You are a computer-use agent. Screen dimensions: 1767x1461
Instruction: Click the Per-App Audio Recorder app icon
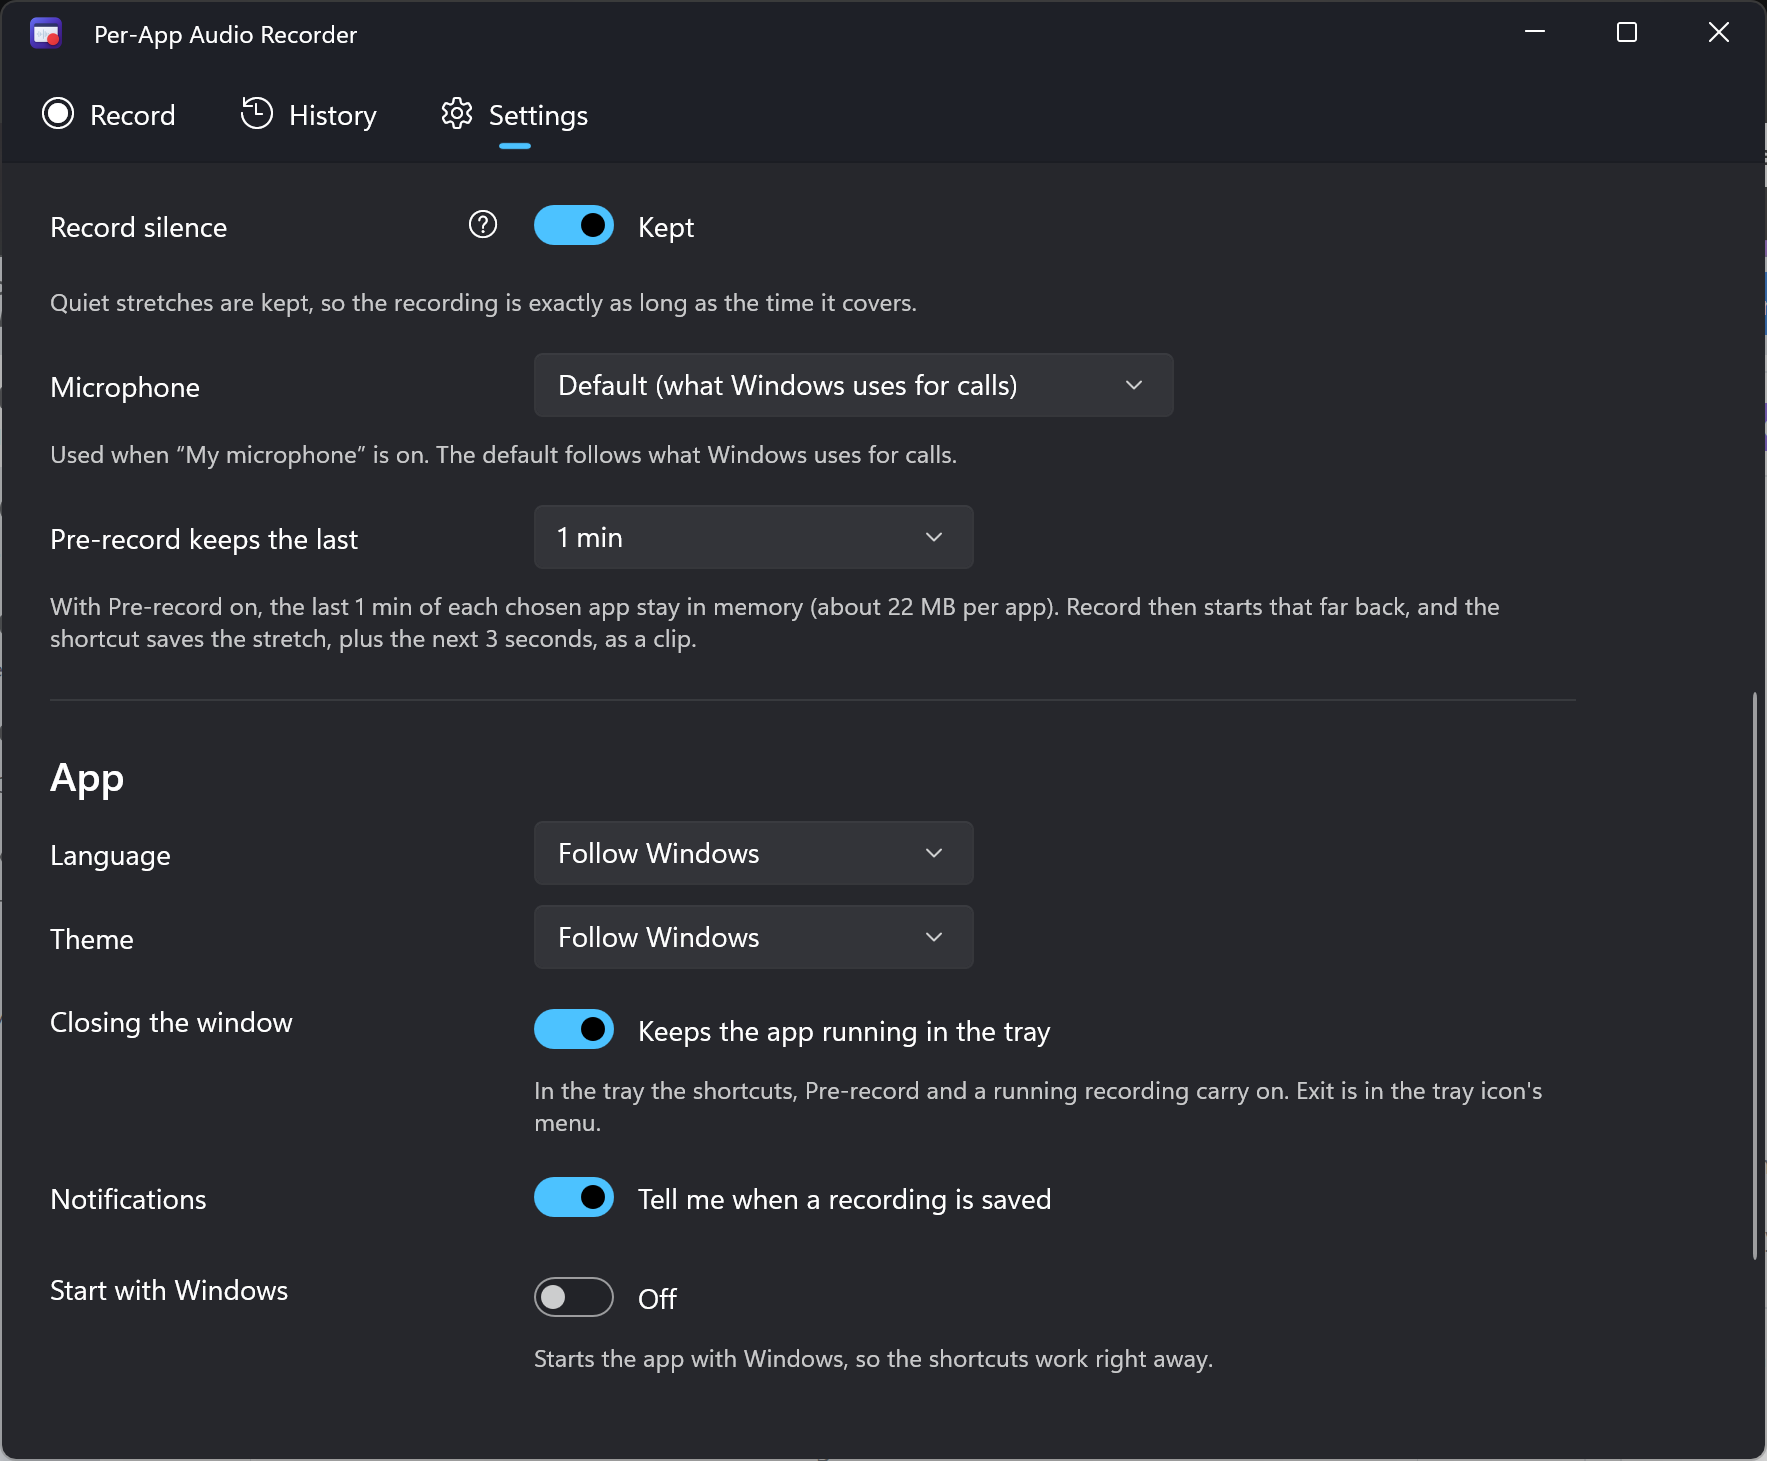point(46,34)
